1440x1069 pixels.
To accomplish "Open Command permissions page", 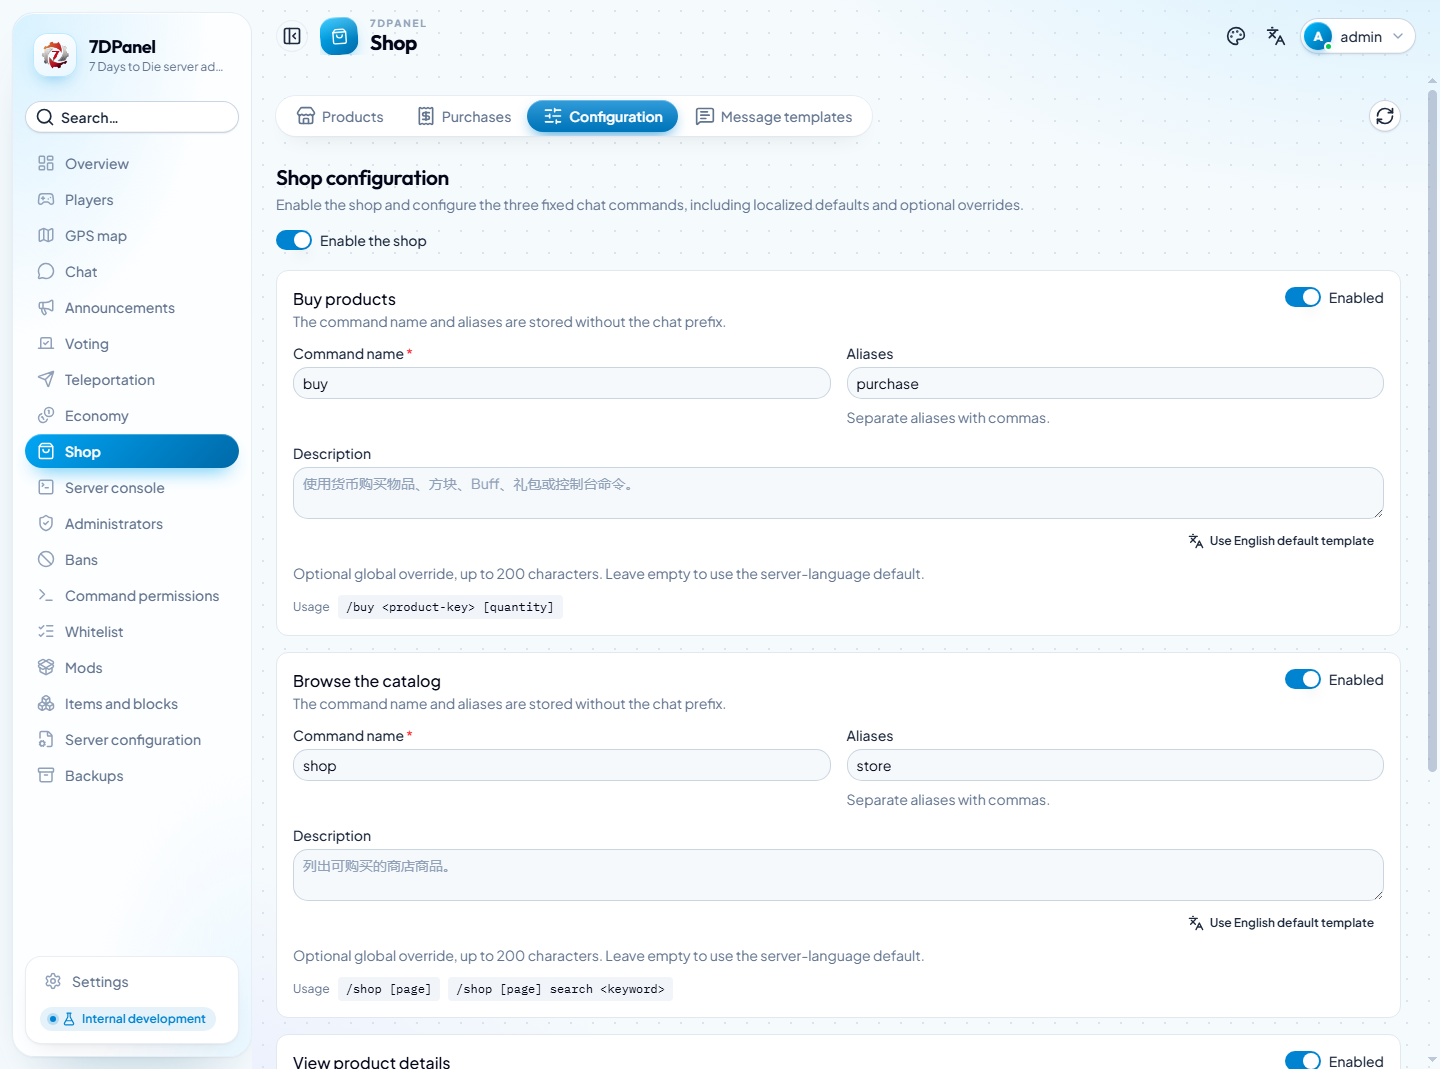I will coord(132,596).
